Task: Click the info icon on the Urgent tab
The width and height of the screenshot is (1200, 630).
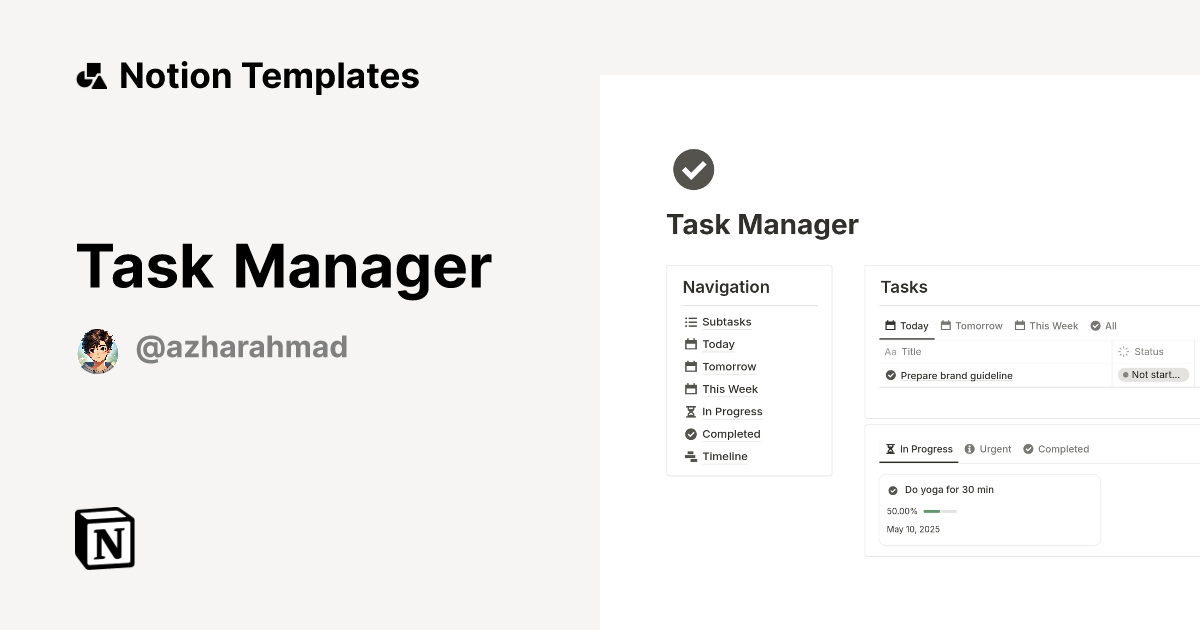Action: pos(969,449)
